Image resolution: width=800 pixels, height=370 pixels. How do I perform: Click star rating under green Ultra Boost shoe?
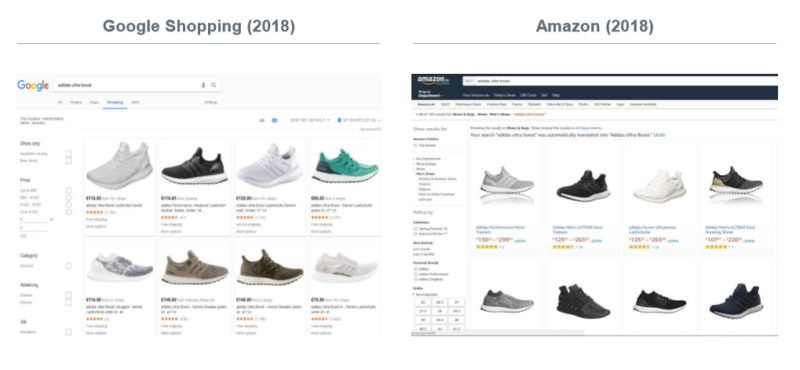(319, 217)
